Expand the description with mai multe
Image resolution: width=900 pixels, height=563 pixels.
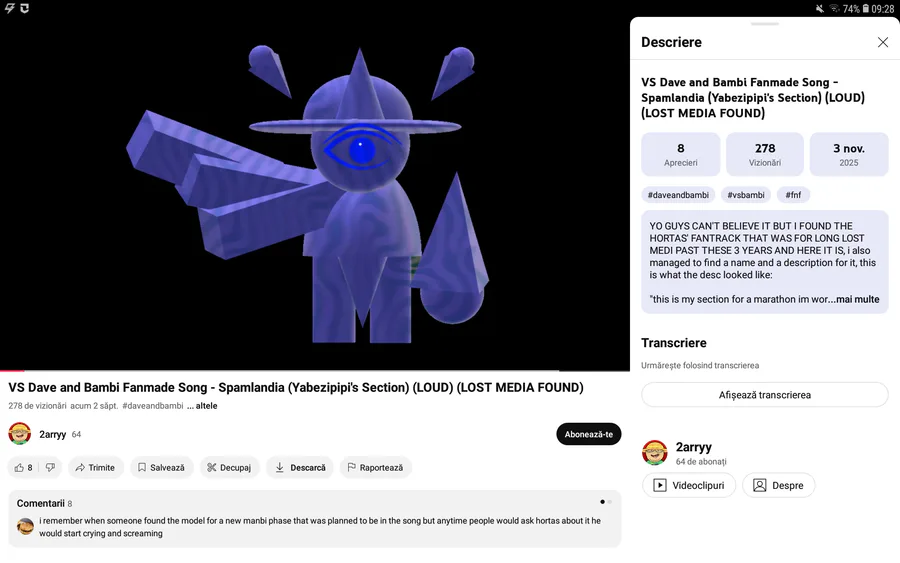tap(858, 300)
